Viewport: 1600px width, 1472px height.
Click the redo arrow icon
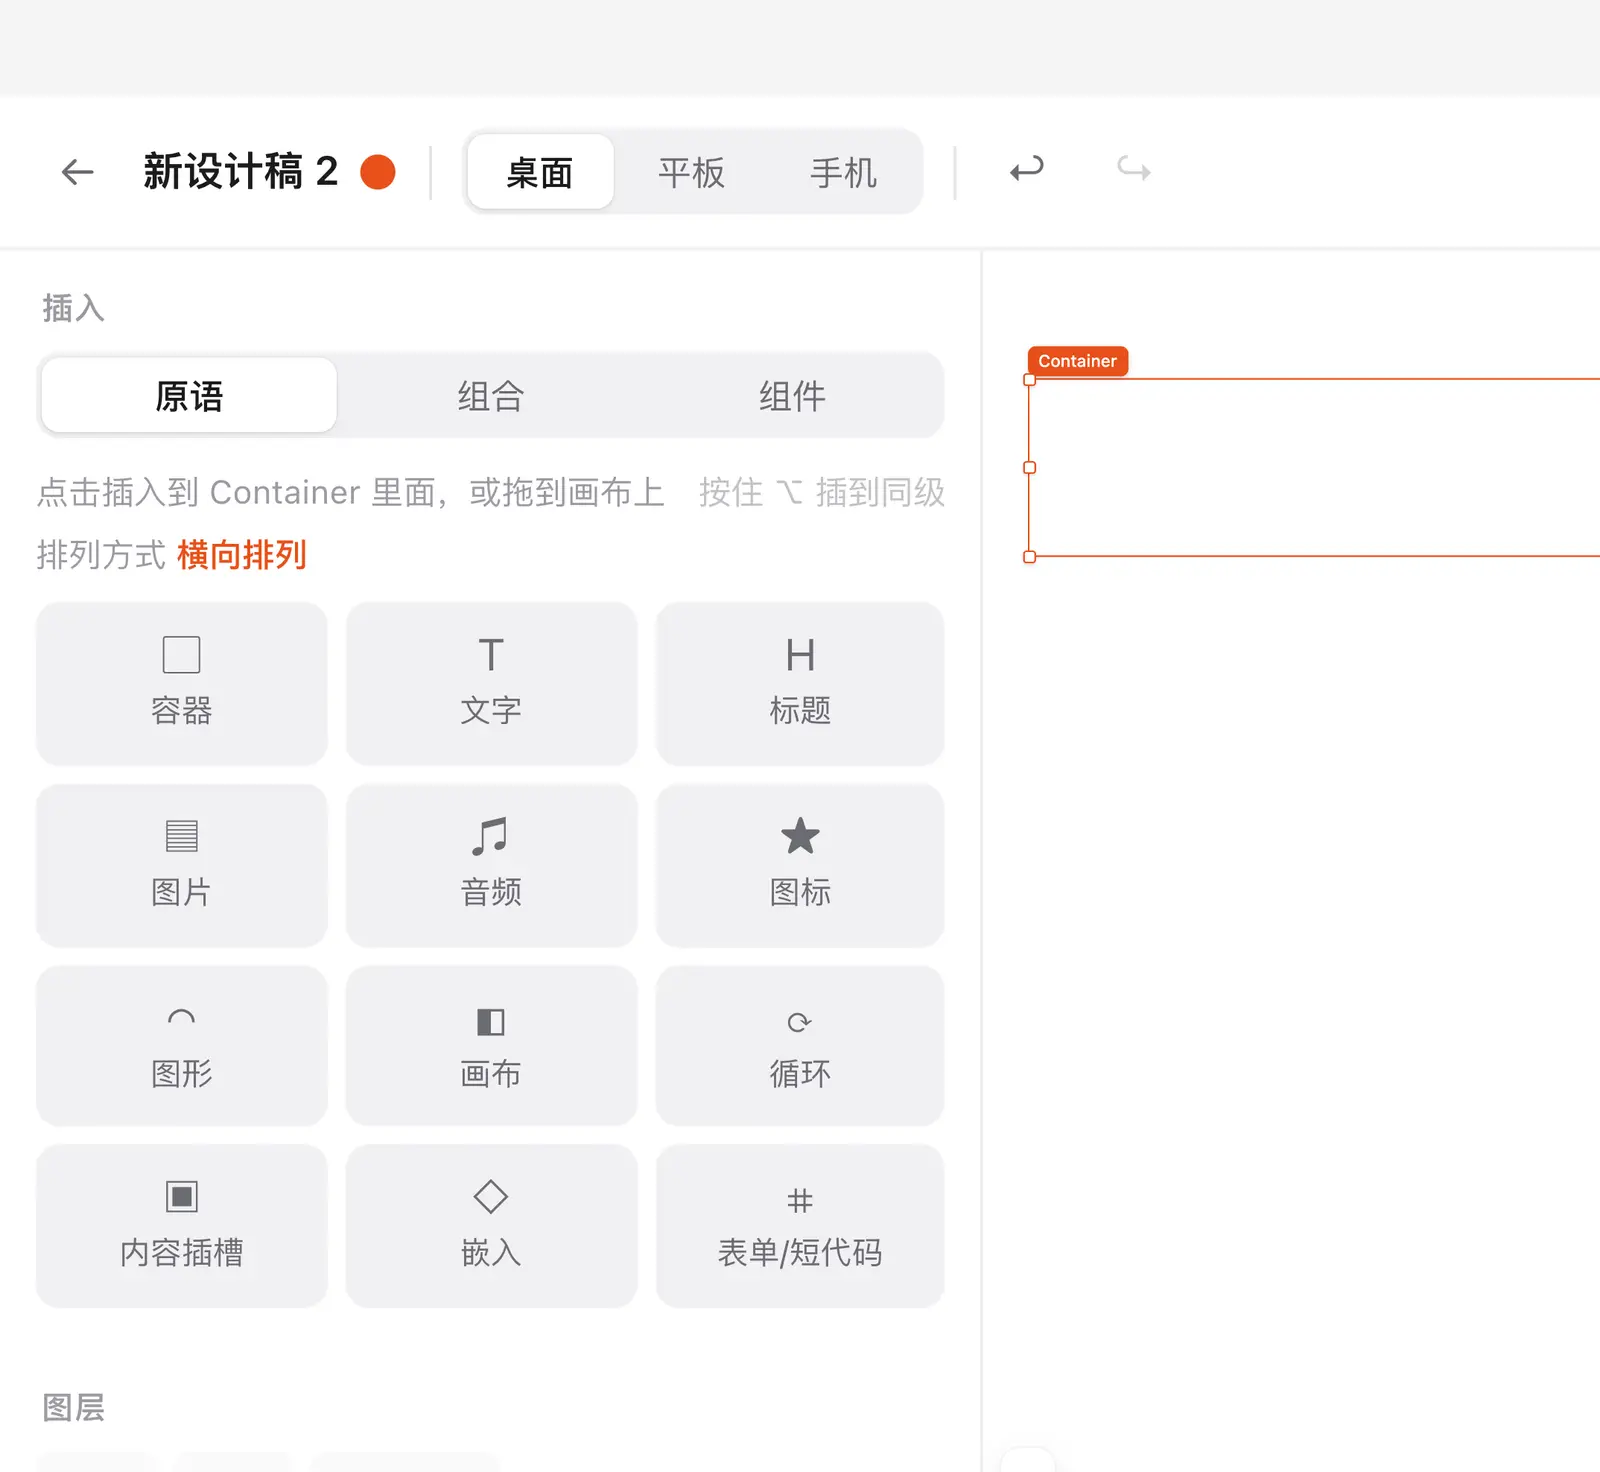(x=1133, y=169)
